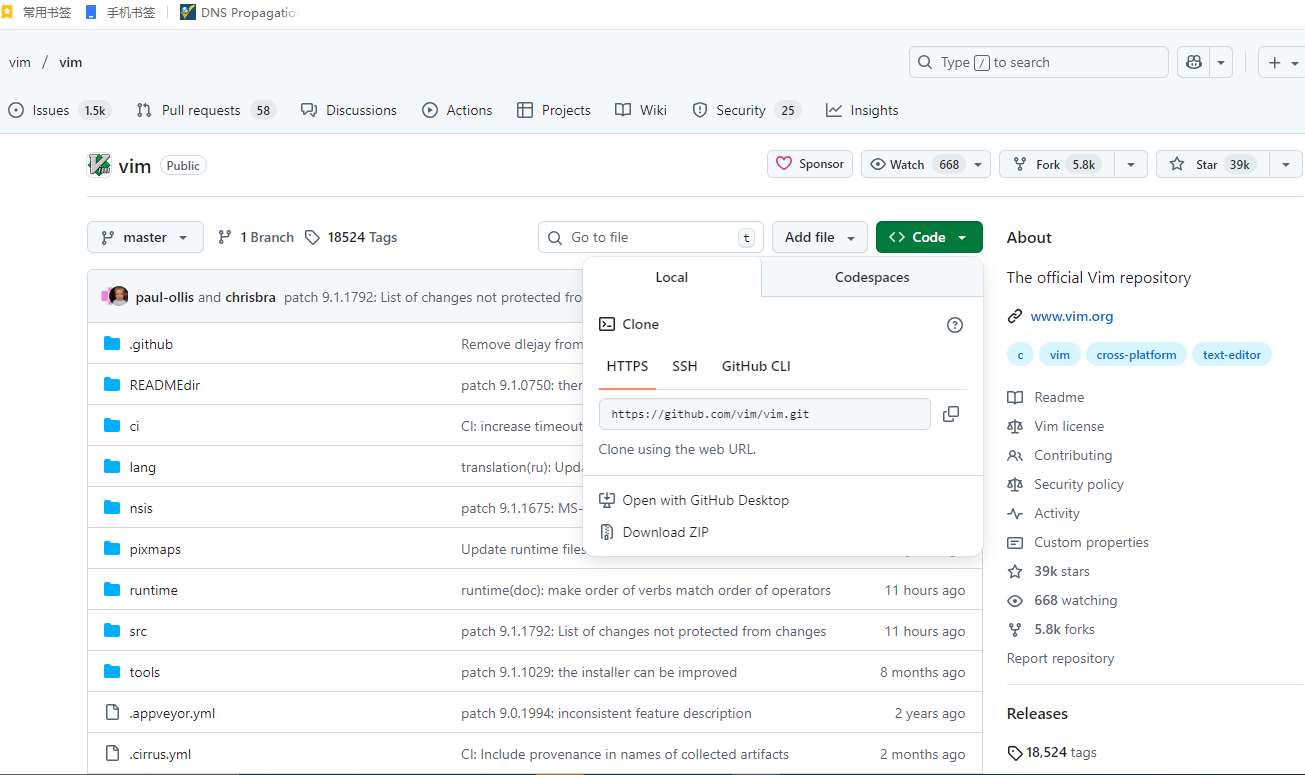Click the tools folder icon
Viewport: 1305px width, 775px height.
[112, 672]
